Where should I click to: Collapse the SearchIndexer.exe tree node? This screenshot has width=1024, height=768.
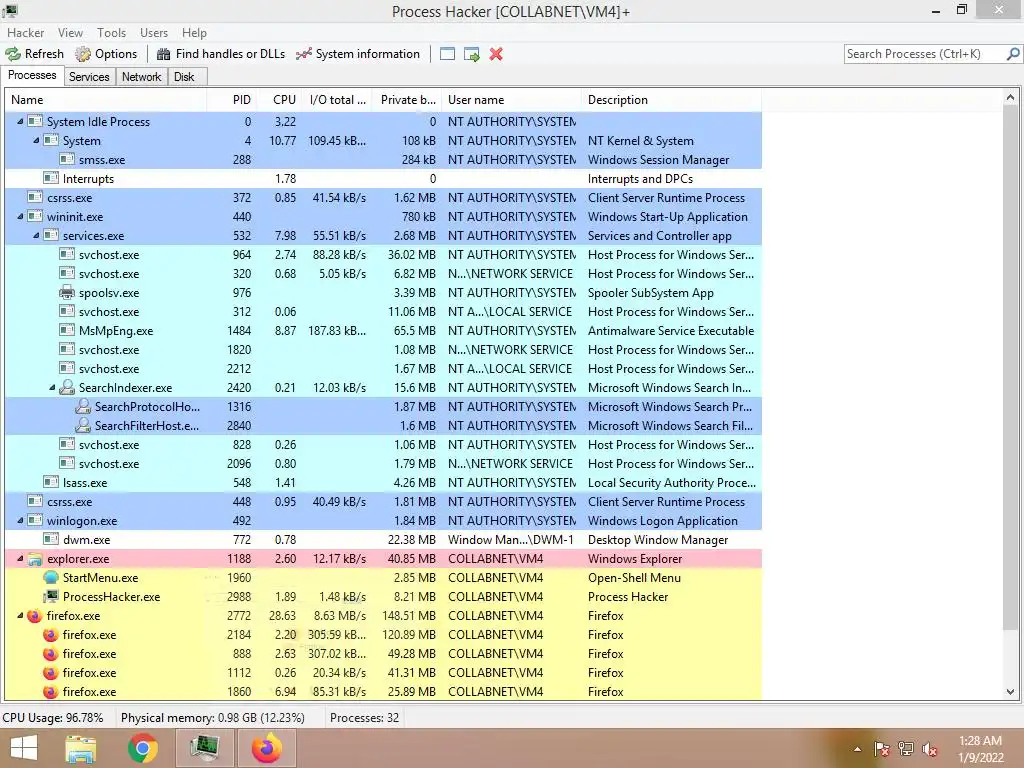tap(52, 387)
